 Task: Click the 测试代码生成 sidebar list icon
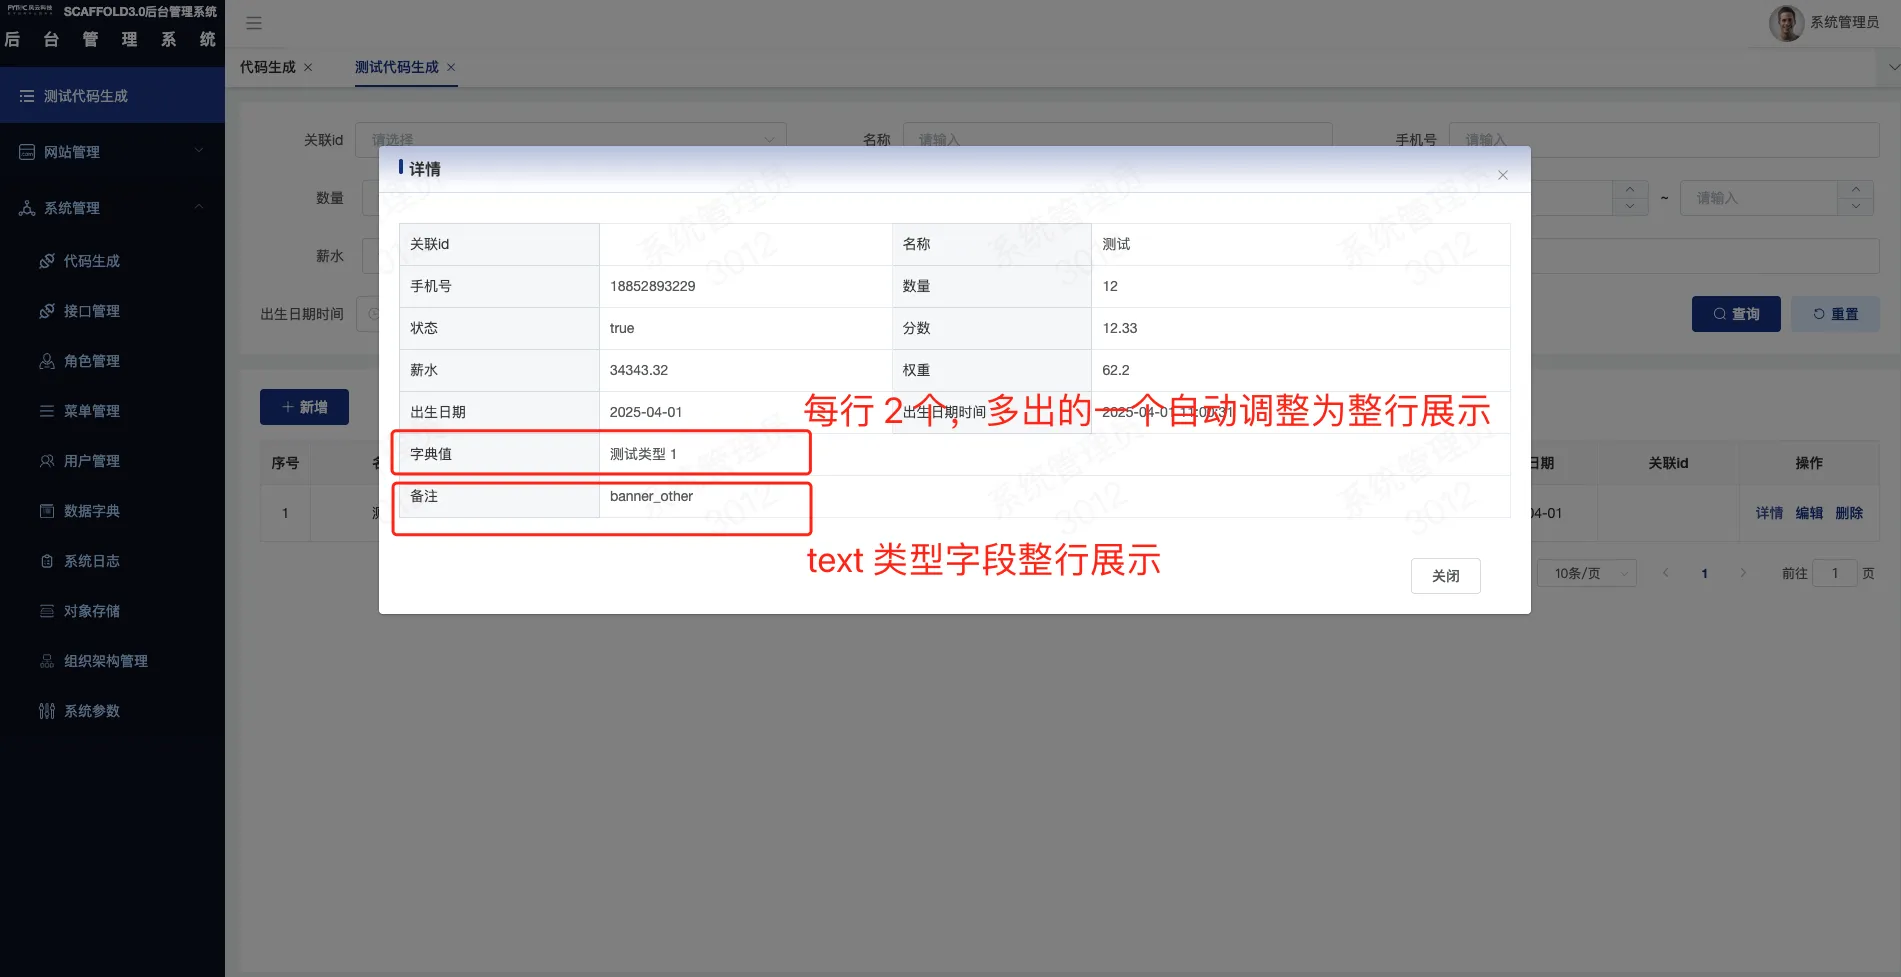[27, 96]
